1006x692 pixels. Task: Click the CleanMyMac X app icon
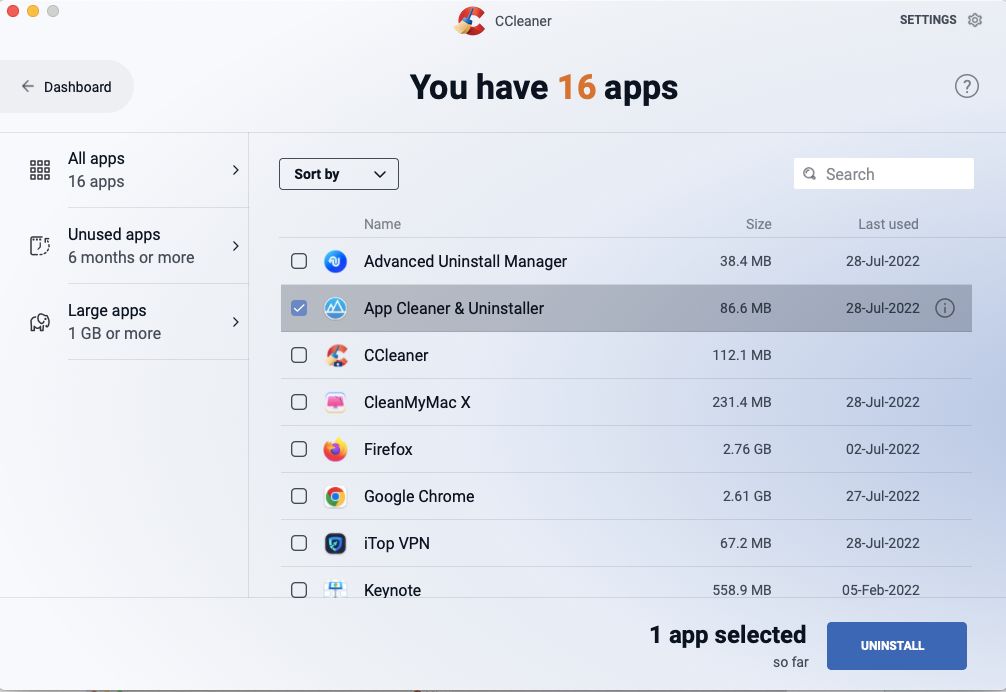tap(336, 402)
